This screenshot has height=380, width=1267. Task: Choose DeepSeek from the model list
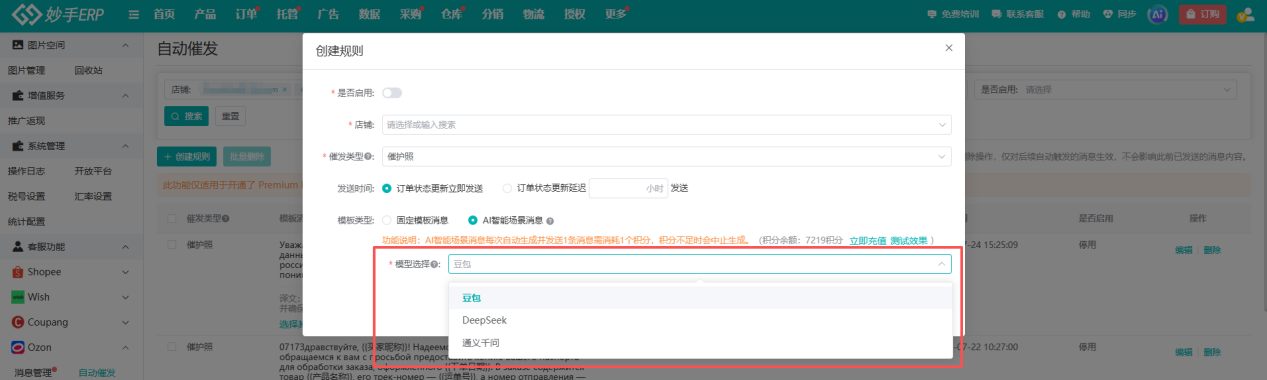click(x=699, y=320)
